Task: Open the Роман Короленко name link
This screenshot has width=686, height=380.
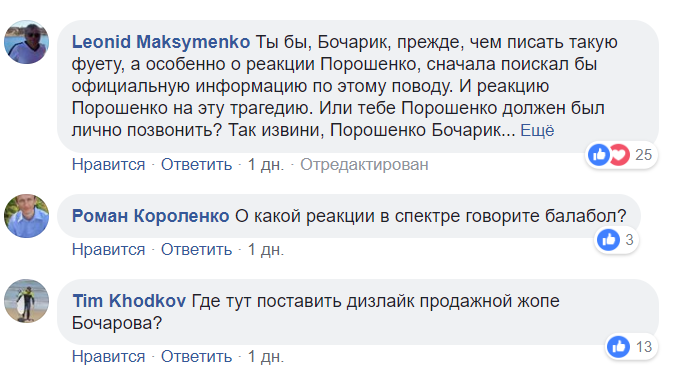Action: [x=150, y=216]
